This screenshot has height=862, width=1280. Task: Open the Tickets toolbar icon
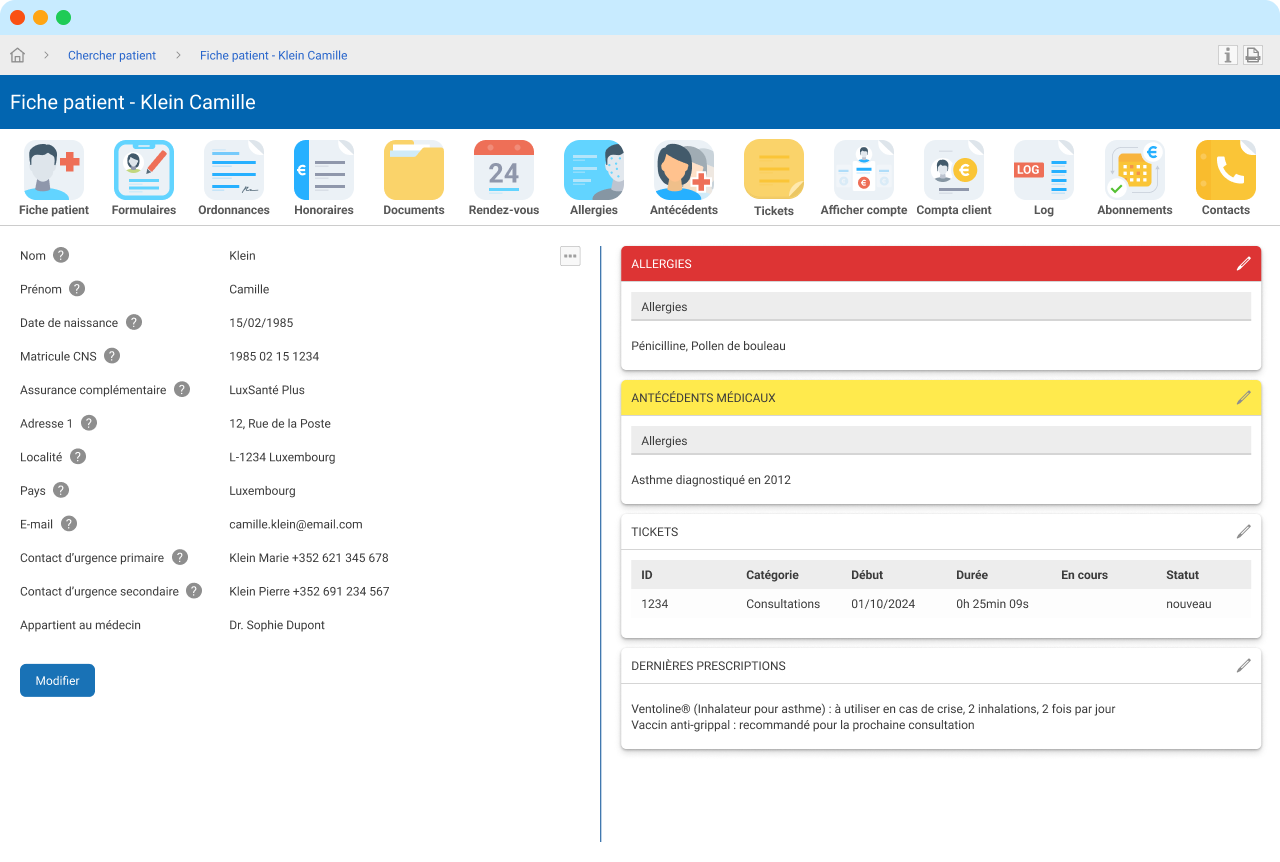pos(774,170)
